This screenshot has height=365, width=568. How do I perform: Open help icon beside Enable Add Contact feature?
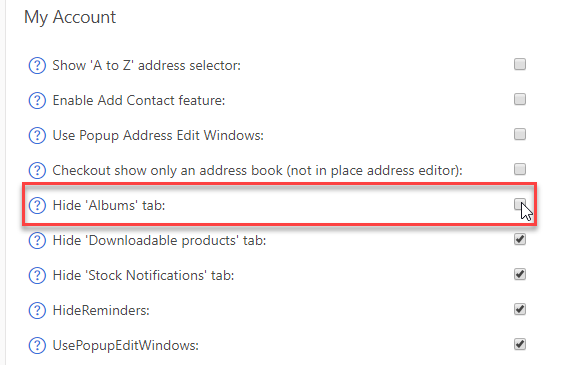[x=37, y=101]
